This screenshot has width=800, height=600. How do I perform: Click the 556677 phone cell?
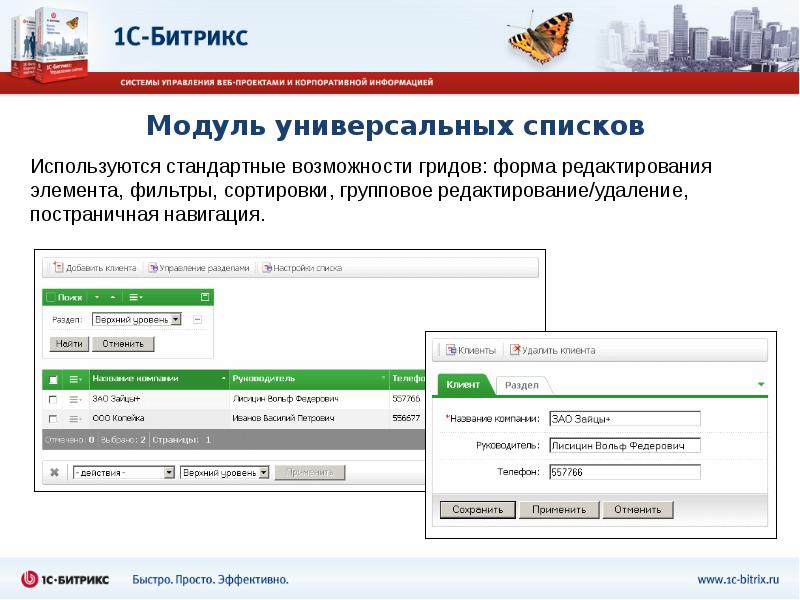[x=406, y=418]
